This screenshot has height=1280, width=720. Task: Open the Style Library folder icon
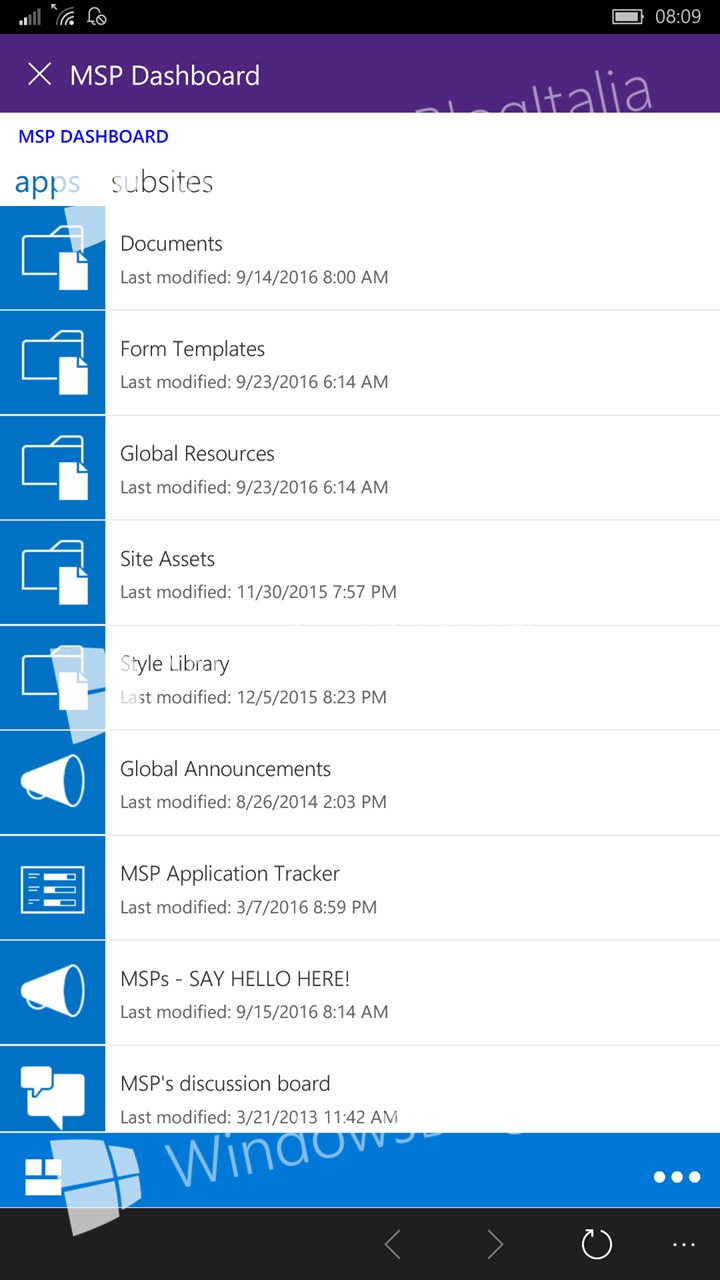(52, 678)
